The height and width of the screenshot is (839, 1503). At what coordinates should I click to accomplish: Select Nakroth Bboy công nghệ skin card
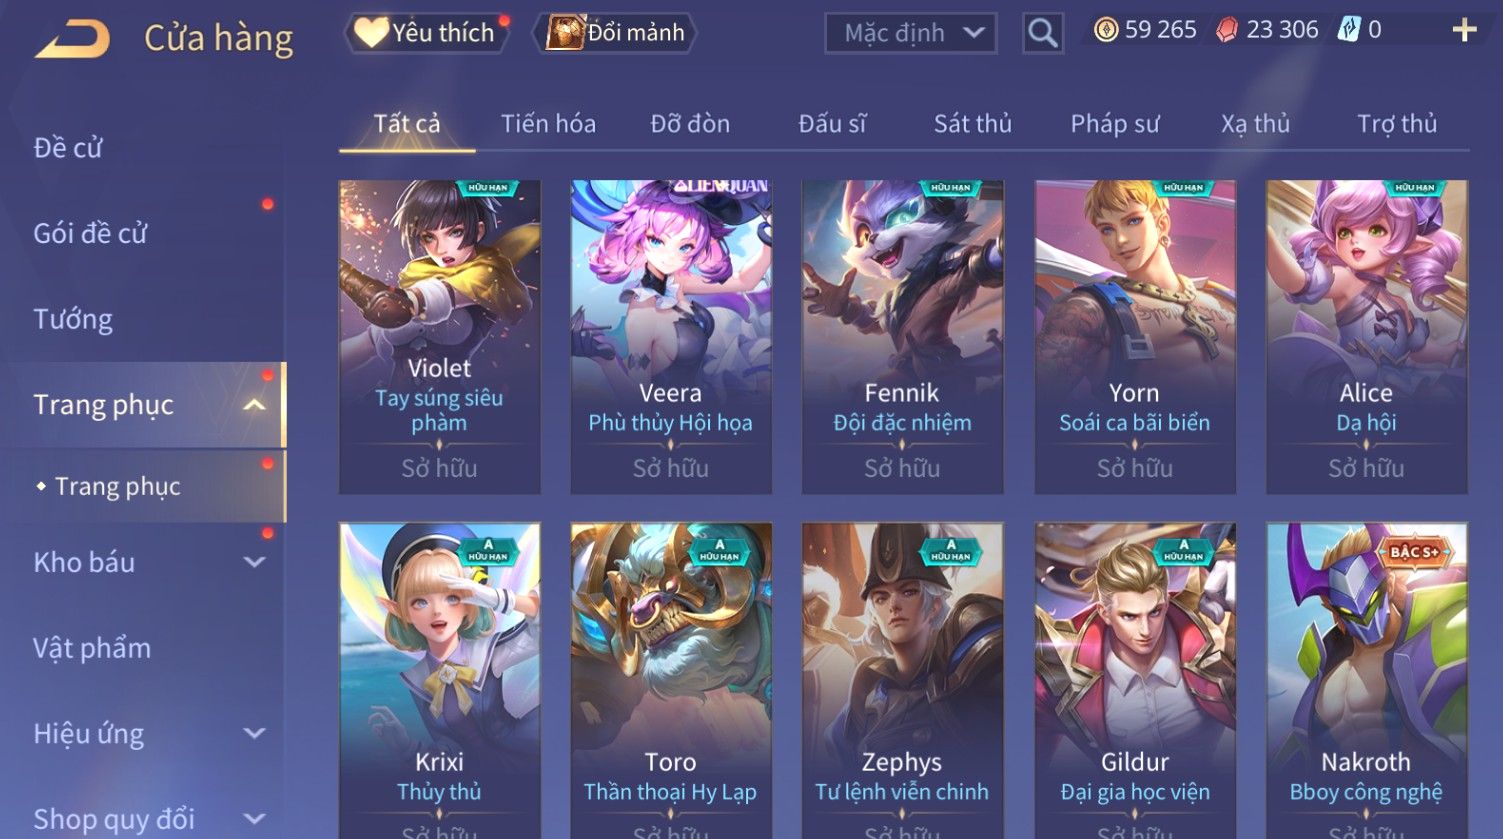point(1366,680)
